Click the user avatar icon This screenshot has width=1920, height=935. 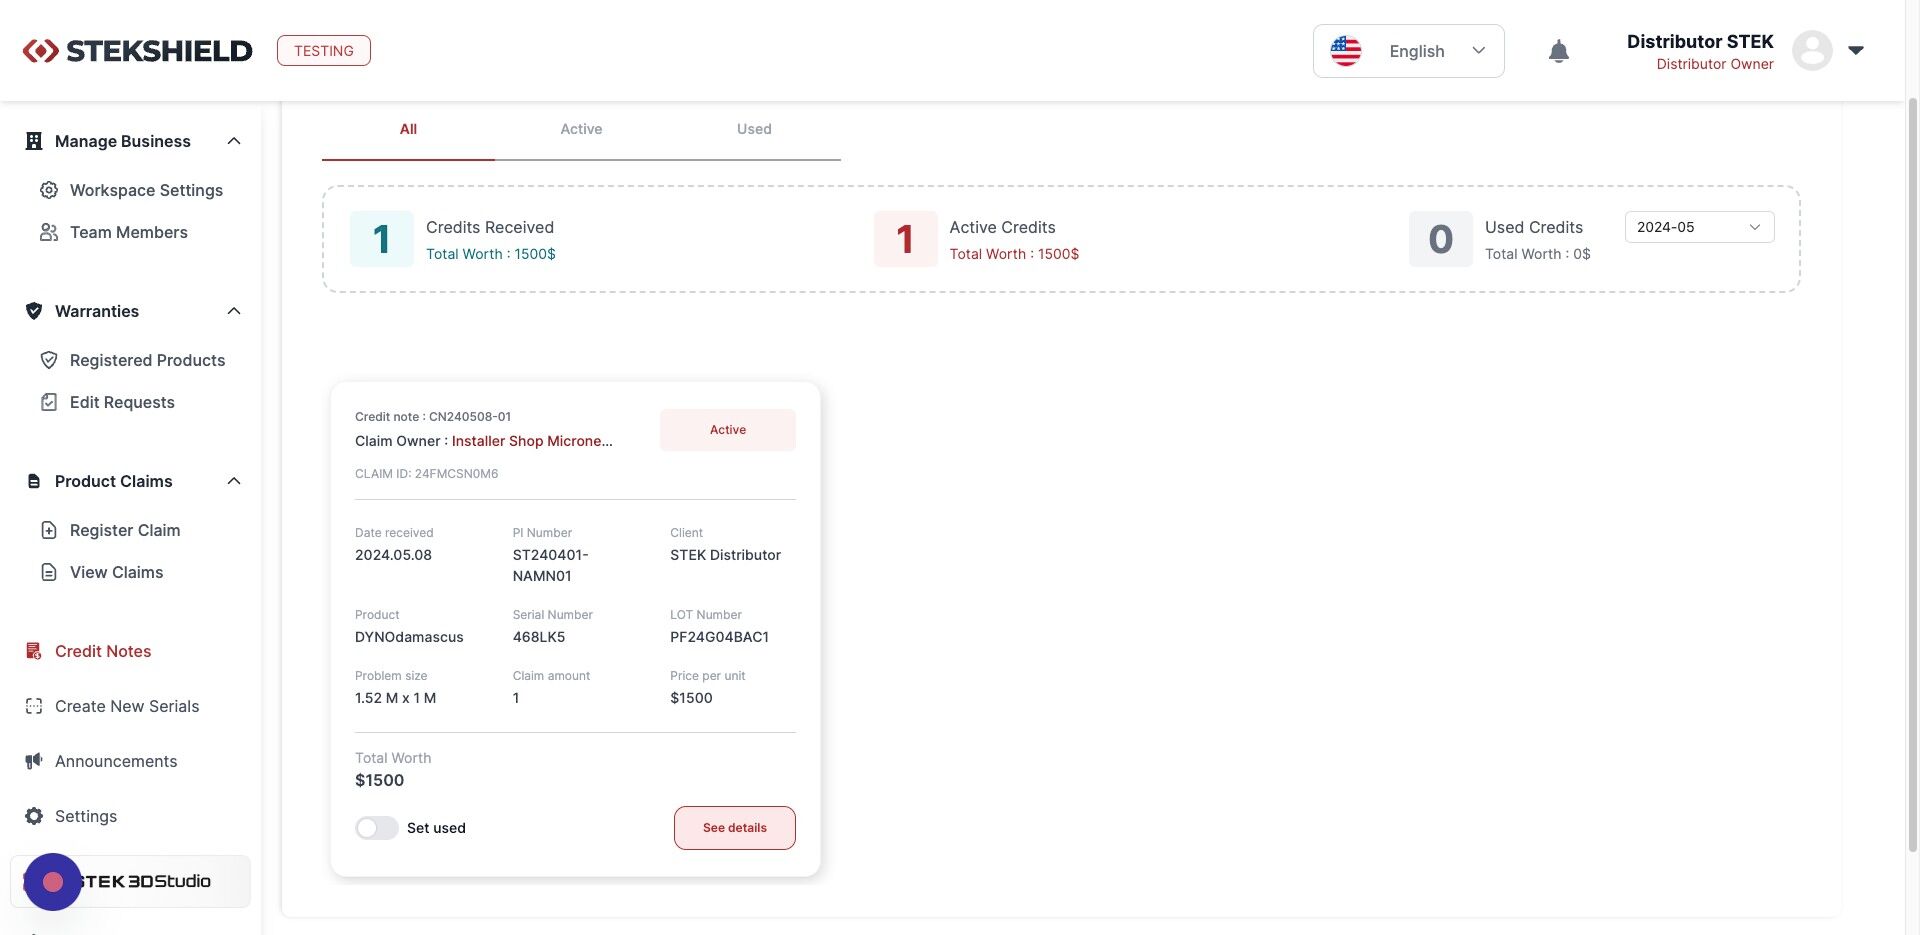(x=1812, y=50)
